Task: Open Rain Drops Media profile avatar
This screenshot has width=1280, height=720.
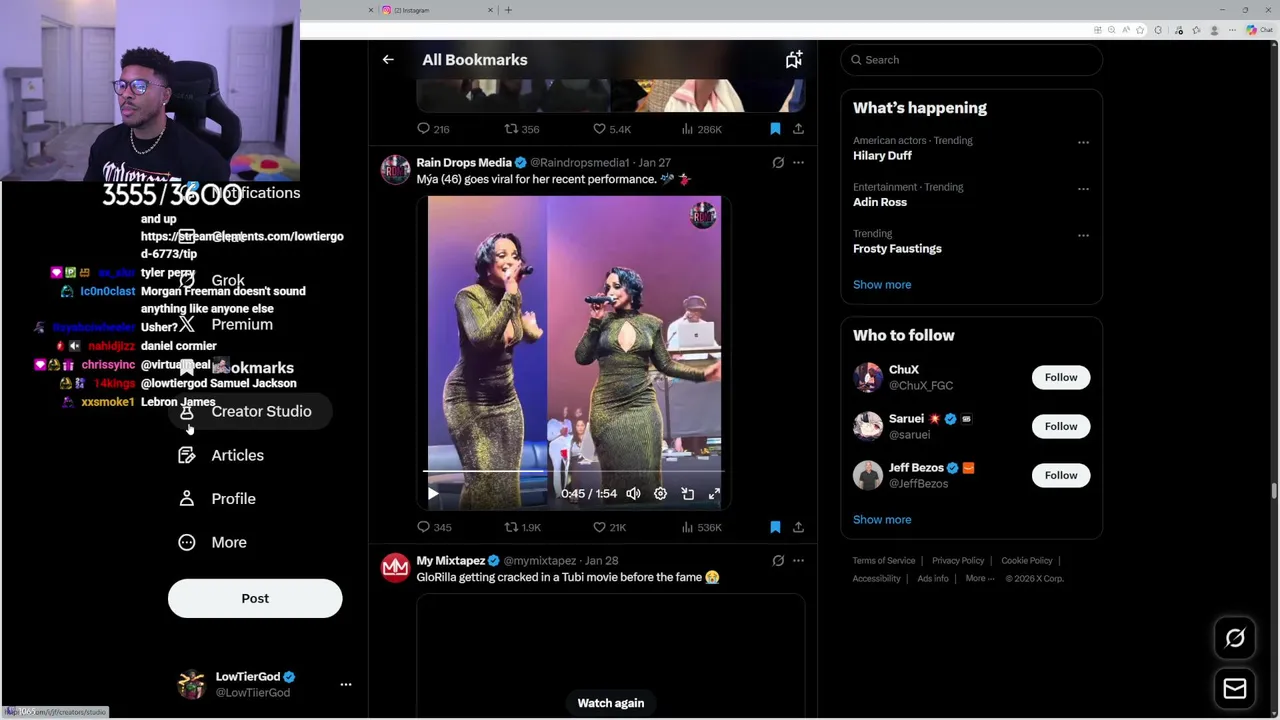Action: 396,170
